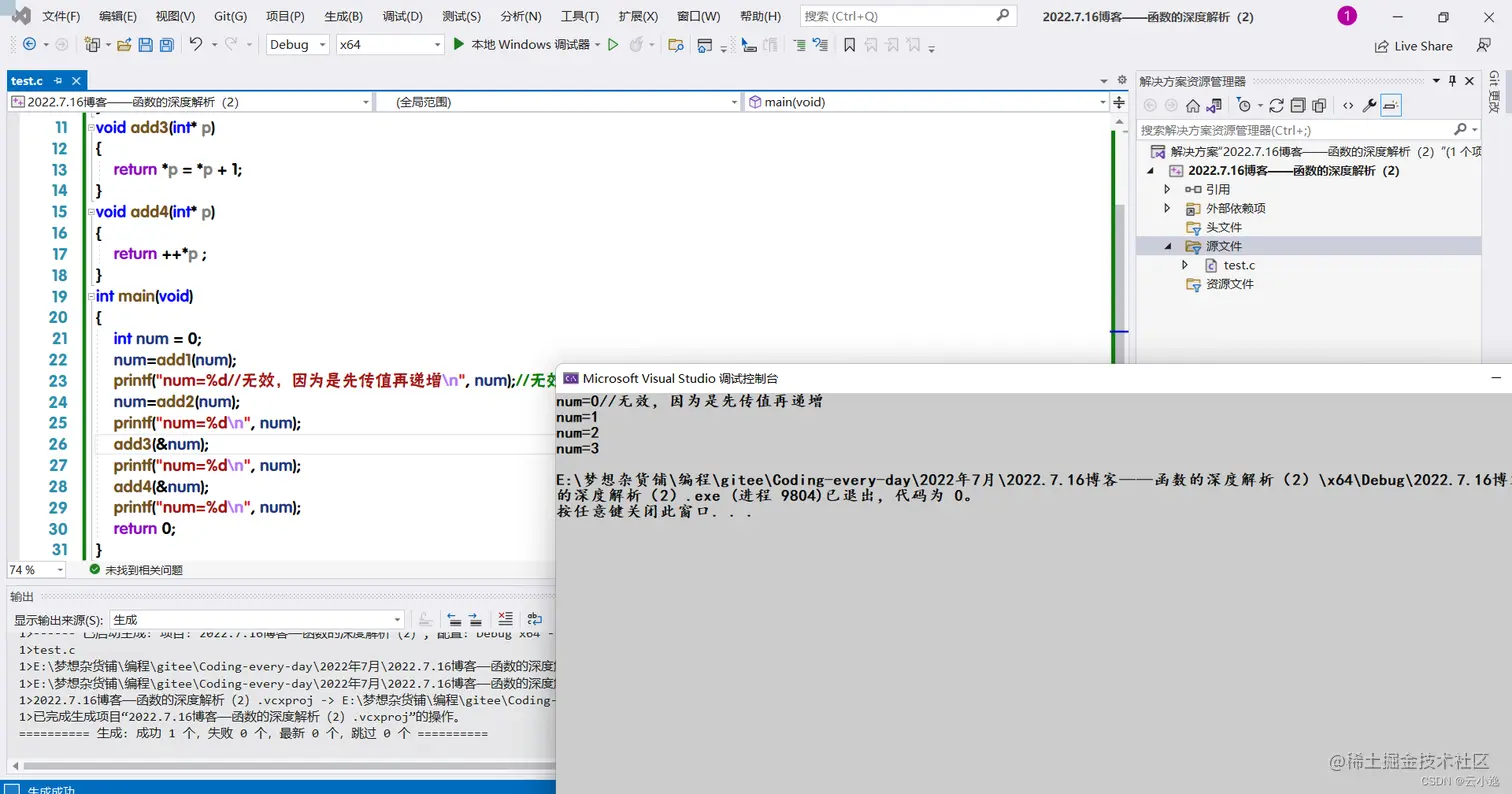Open the 调试(D) menu
Image resolution: width=1512 pixels, height=794 pixels.
(402, 16)
